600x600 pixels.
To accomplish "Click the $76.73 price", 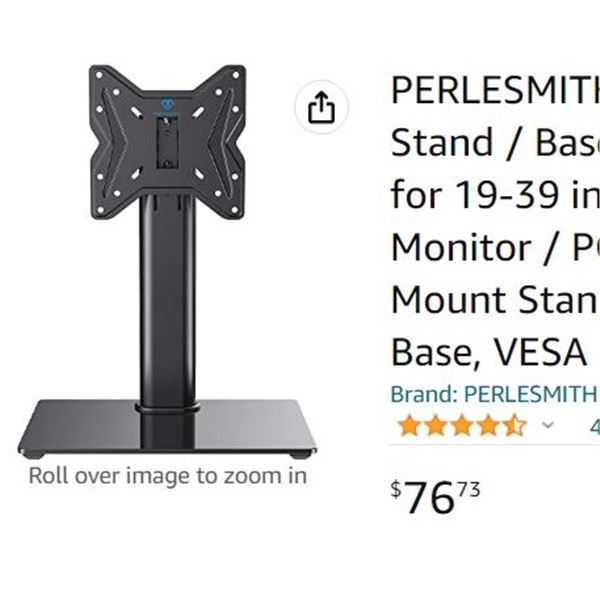I will pos(436,497).
